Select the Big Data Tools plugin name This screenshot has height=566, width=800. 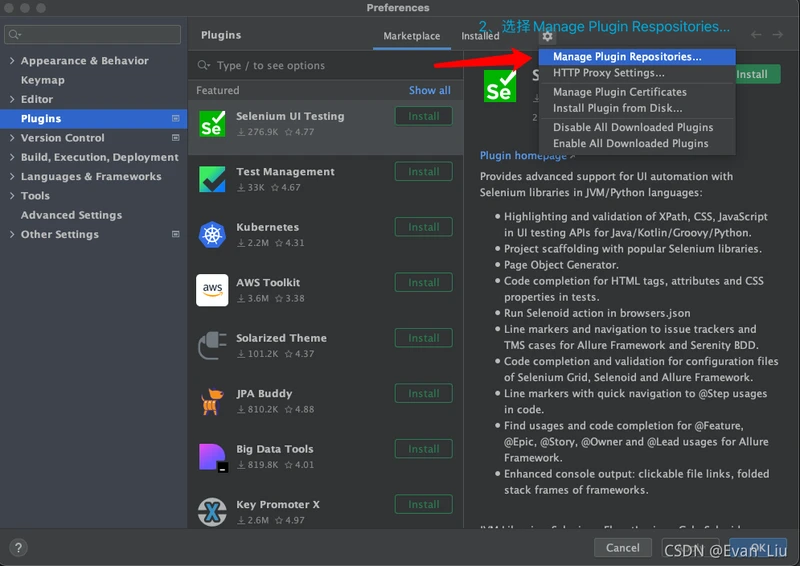point(274,449)
